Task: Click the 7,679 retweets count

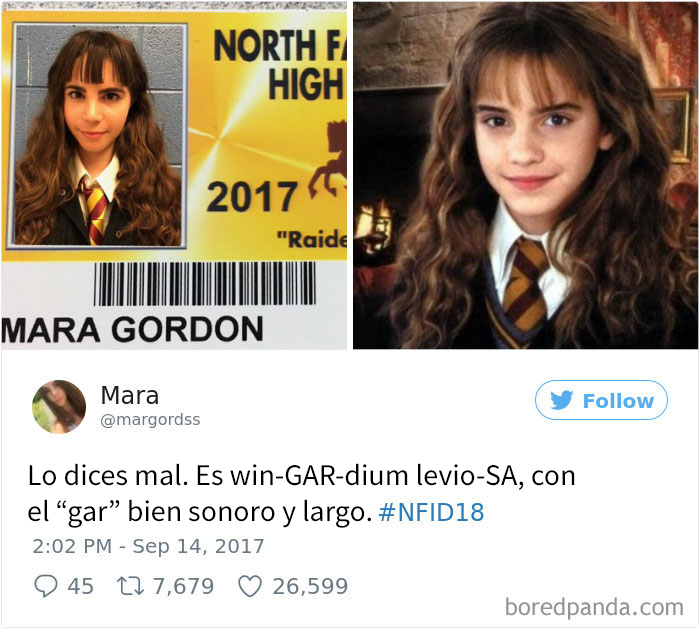Action: pyautogui.click(x=183, y=586)
